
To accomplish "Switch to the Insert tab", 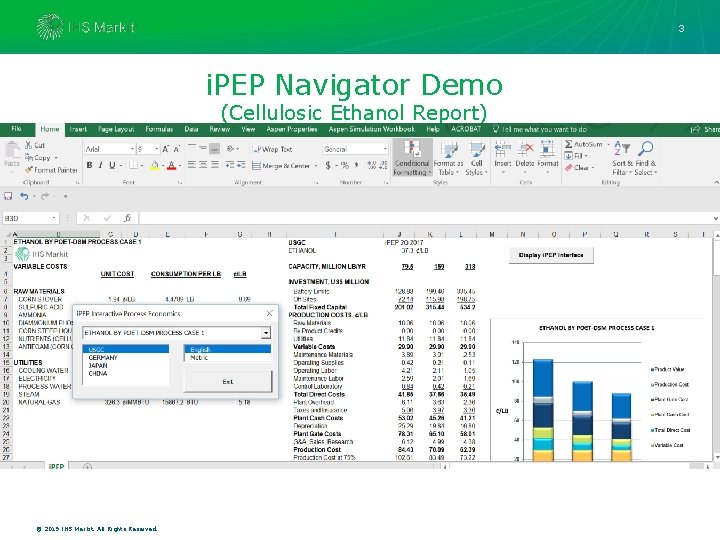I will pos(78,129).
